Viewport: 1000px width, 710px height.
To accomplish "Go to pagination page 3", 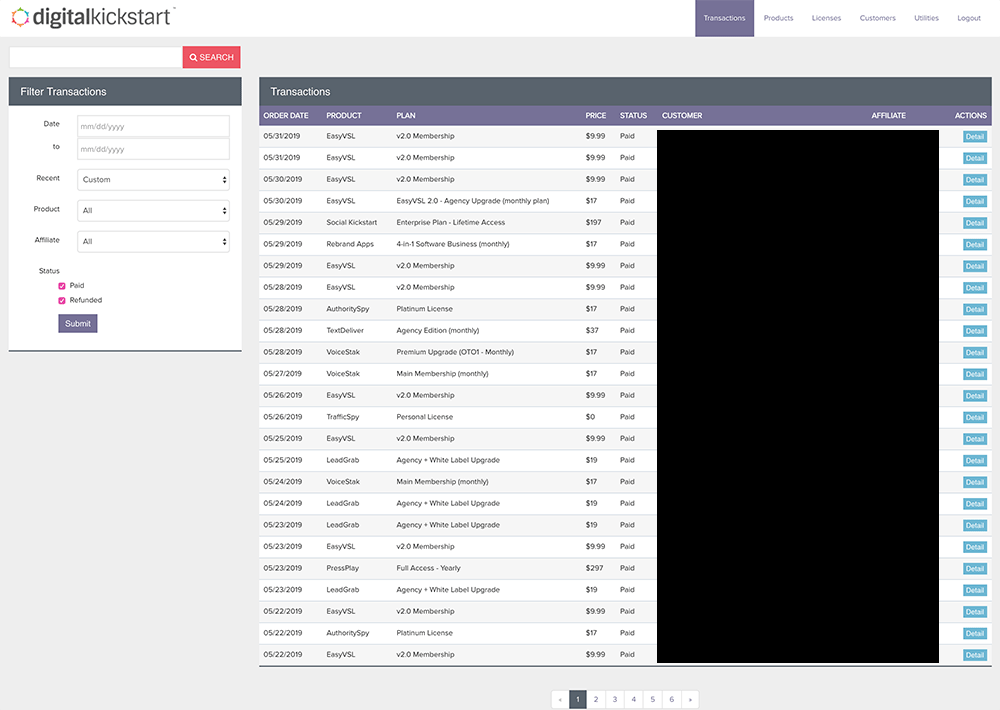I will pyautogui.click(x=615, y=699).
